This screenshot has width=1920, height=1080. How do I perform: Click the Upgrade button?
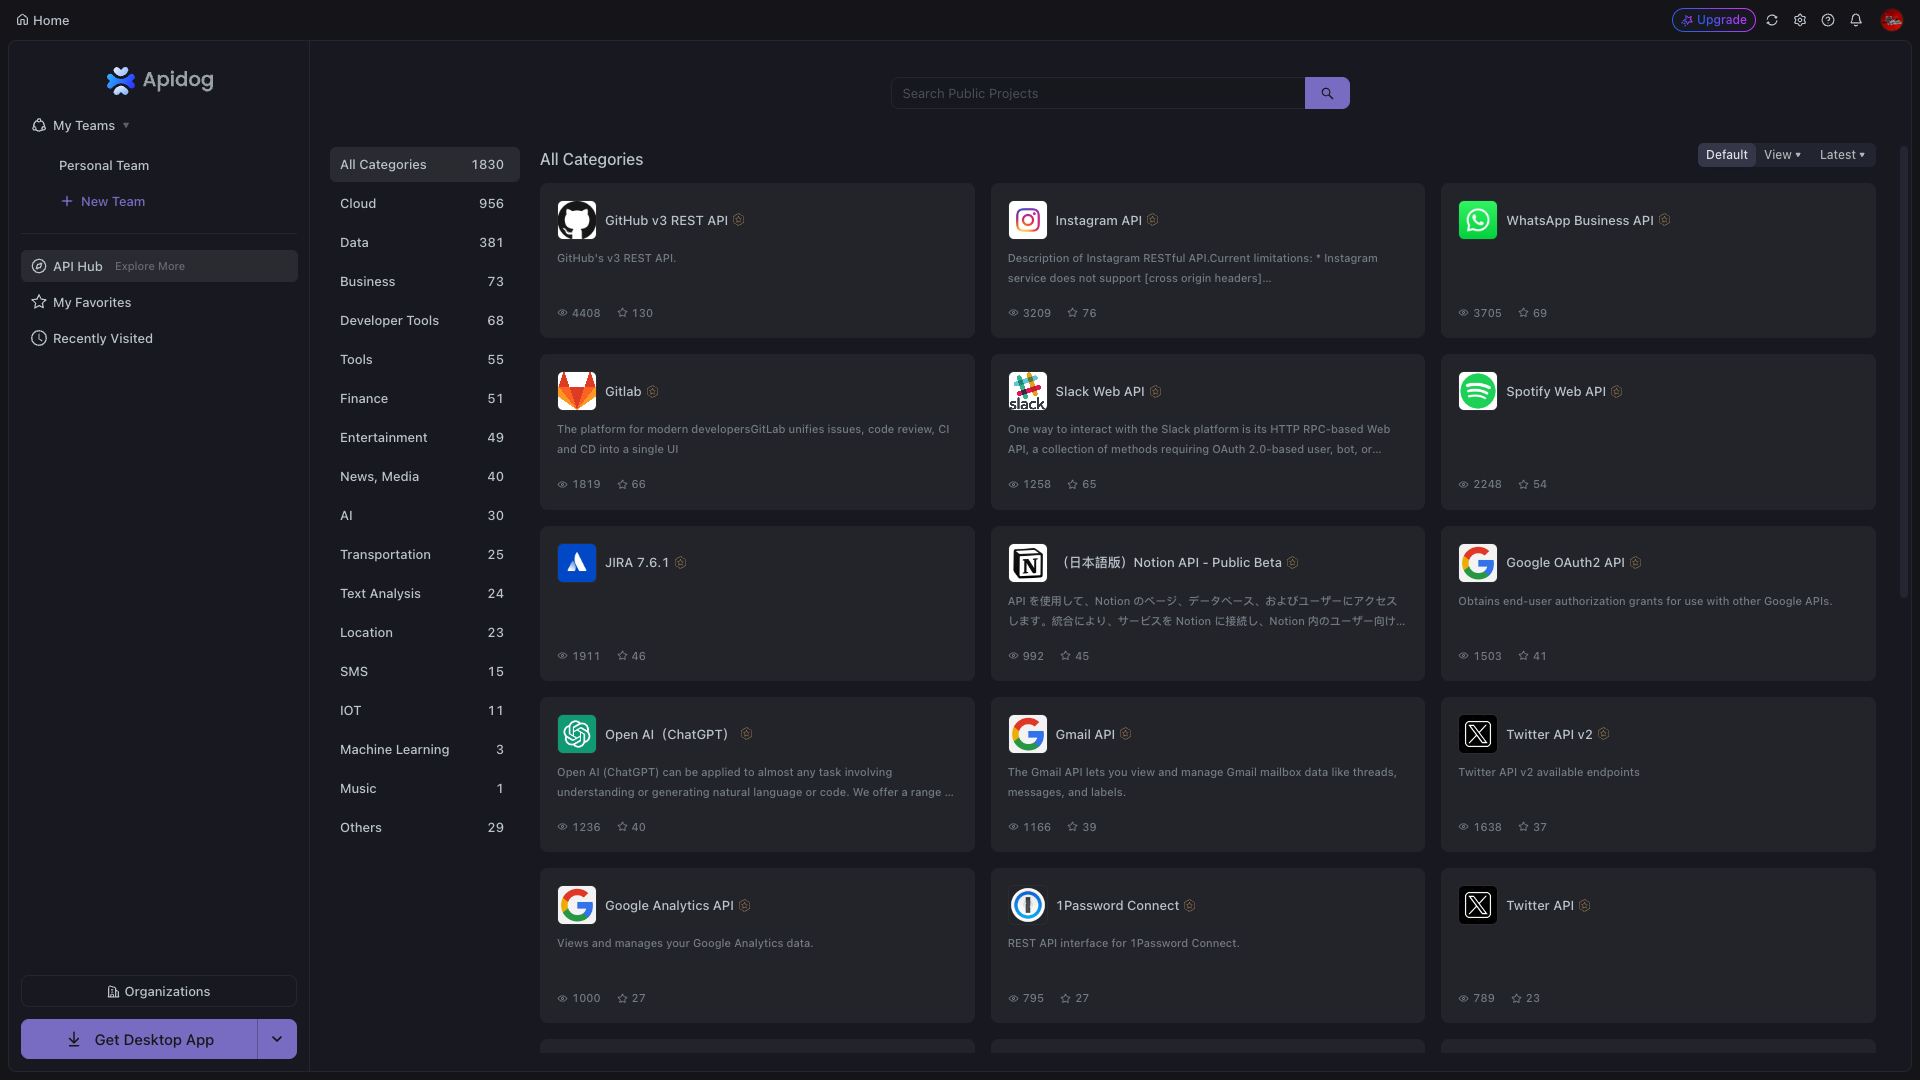[x=1714, y=19]
